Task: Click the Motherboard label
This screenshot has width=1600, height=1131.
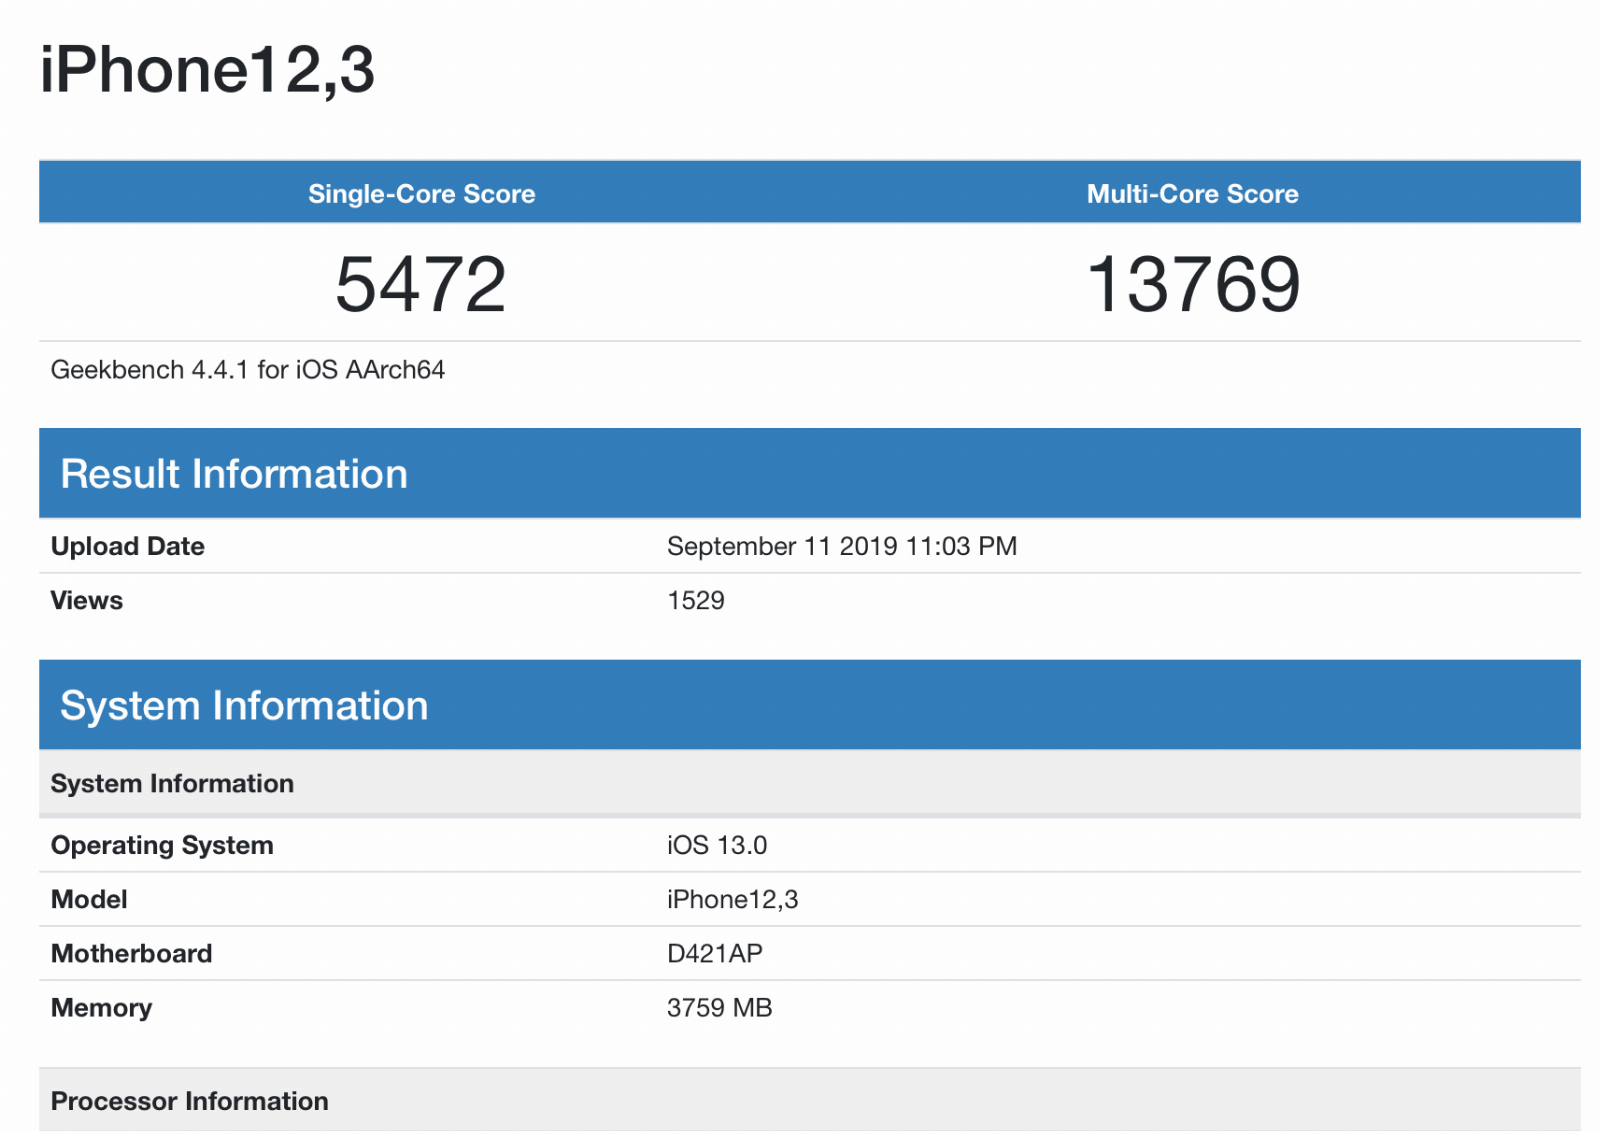Action: (132, 953)
